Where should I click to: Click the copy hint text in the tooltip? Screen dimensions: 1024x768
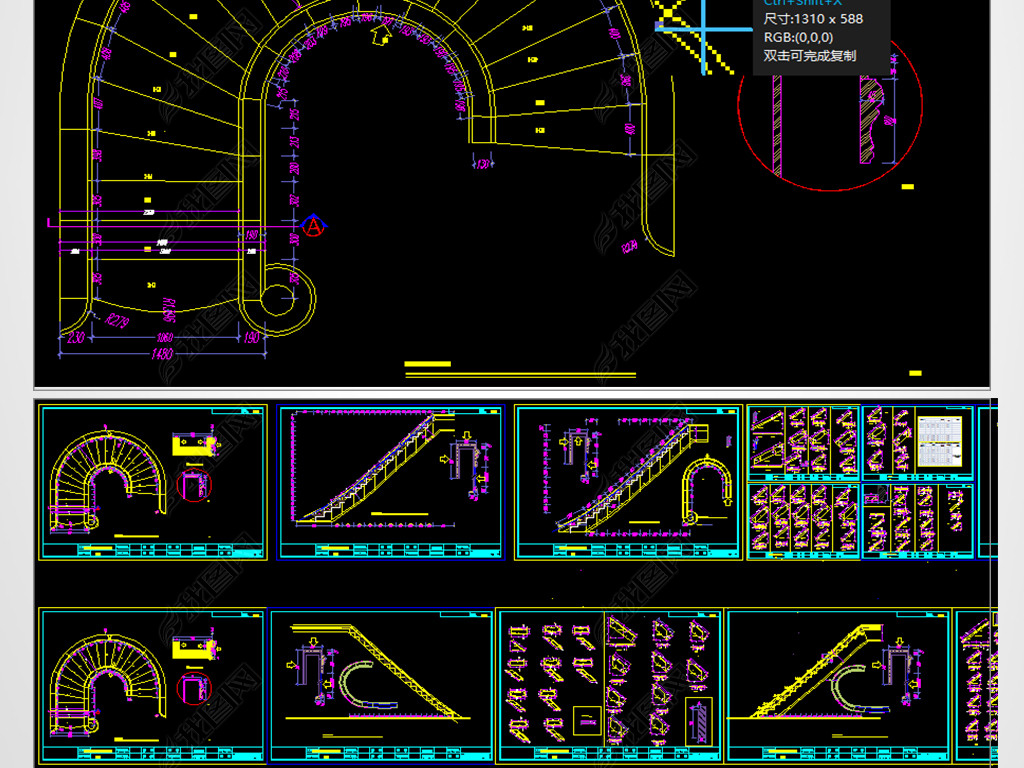point(810,56)
